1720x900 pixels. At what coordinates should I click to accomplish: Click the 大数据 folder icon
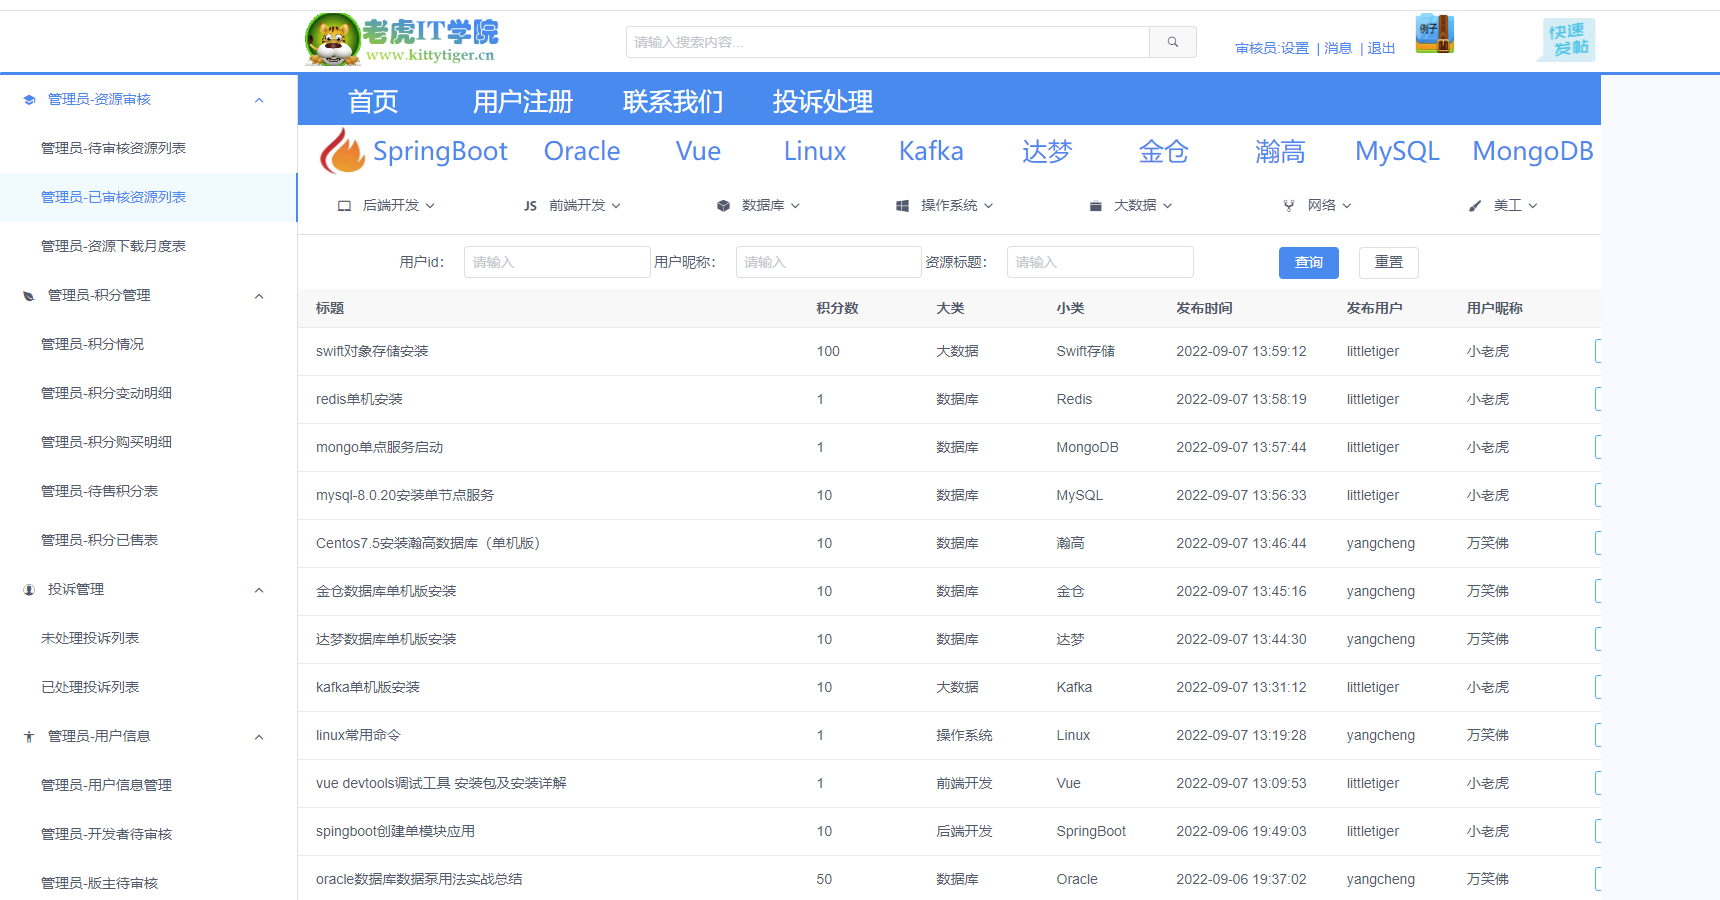click(x=1095, y=206)
